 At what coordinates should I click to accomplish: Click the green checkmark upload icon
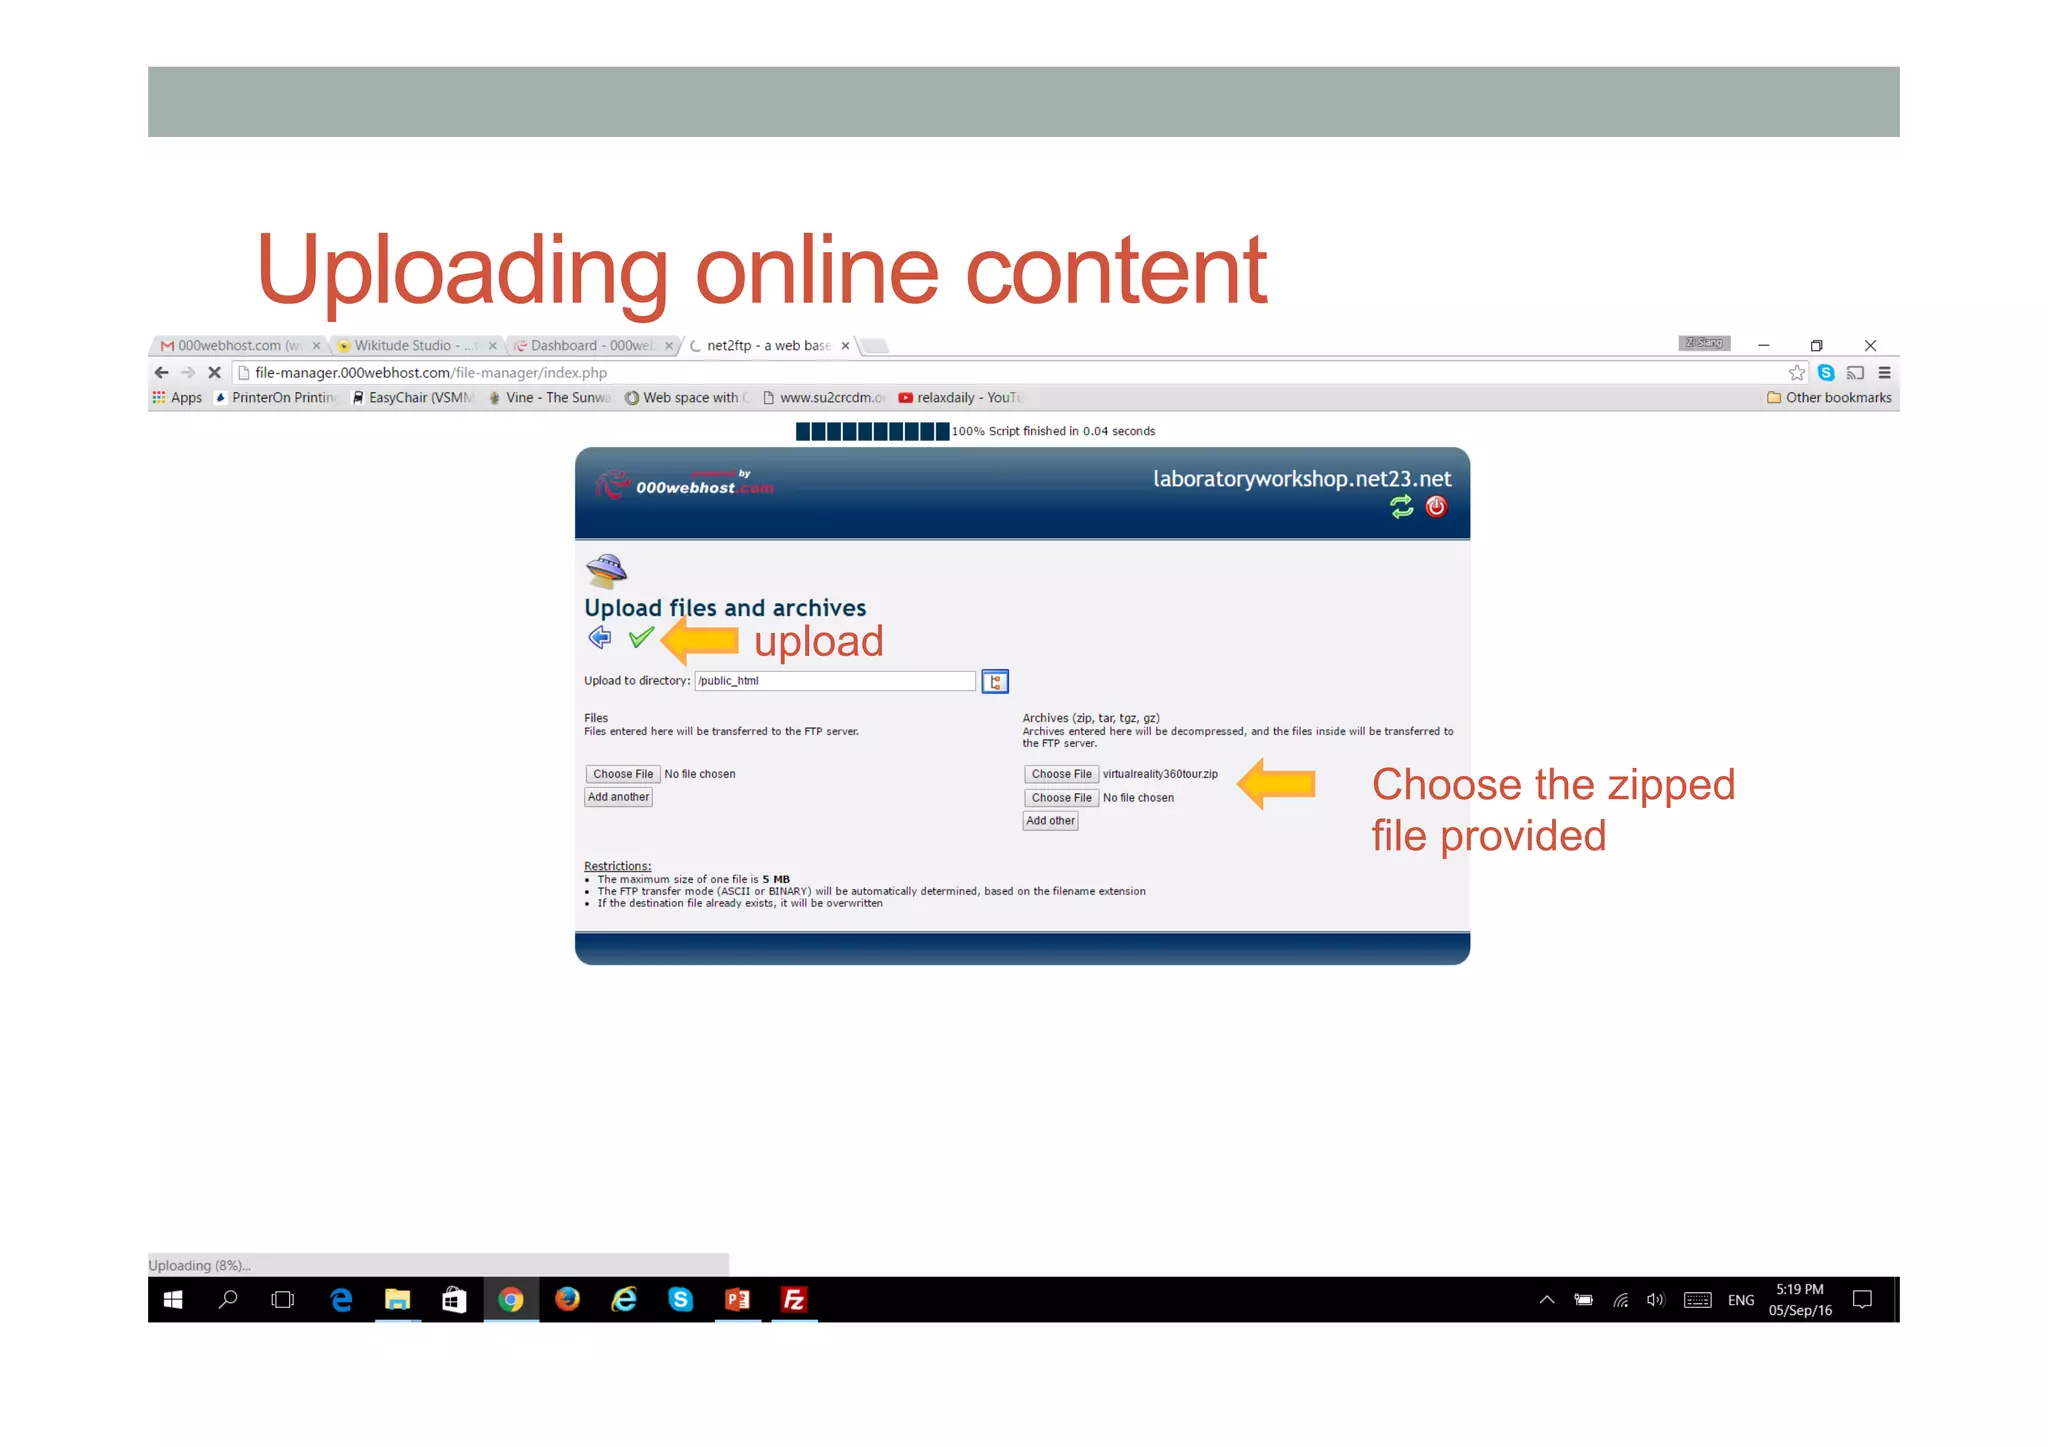641,637
